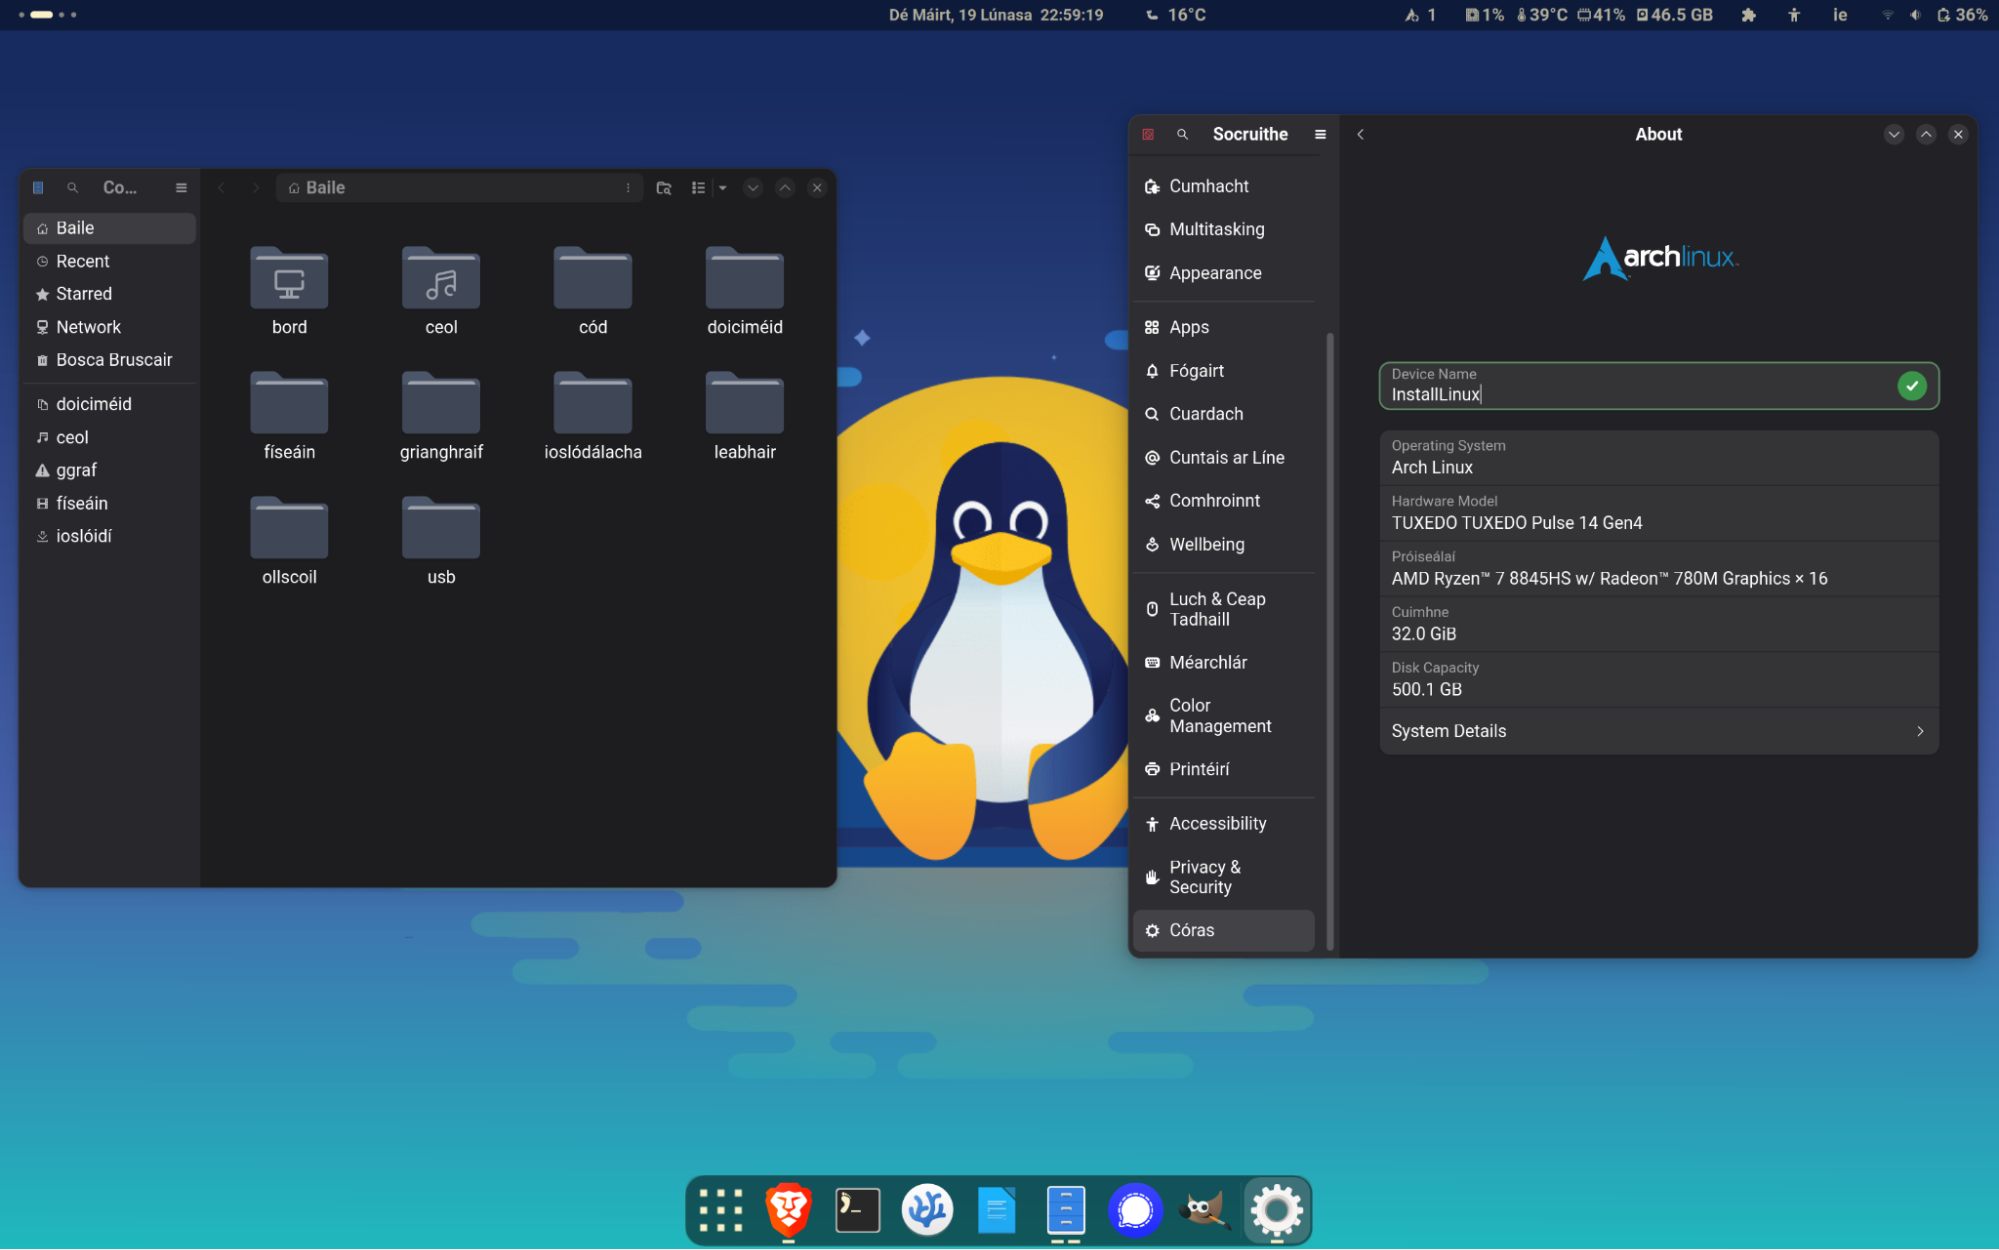Open GNOME Web browser from the dock
The width and height of the screenshot is (1999, 1250).
click(927, 1210)
